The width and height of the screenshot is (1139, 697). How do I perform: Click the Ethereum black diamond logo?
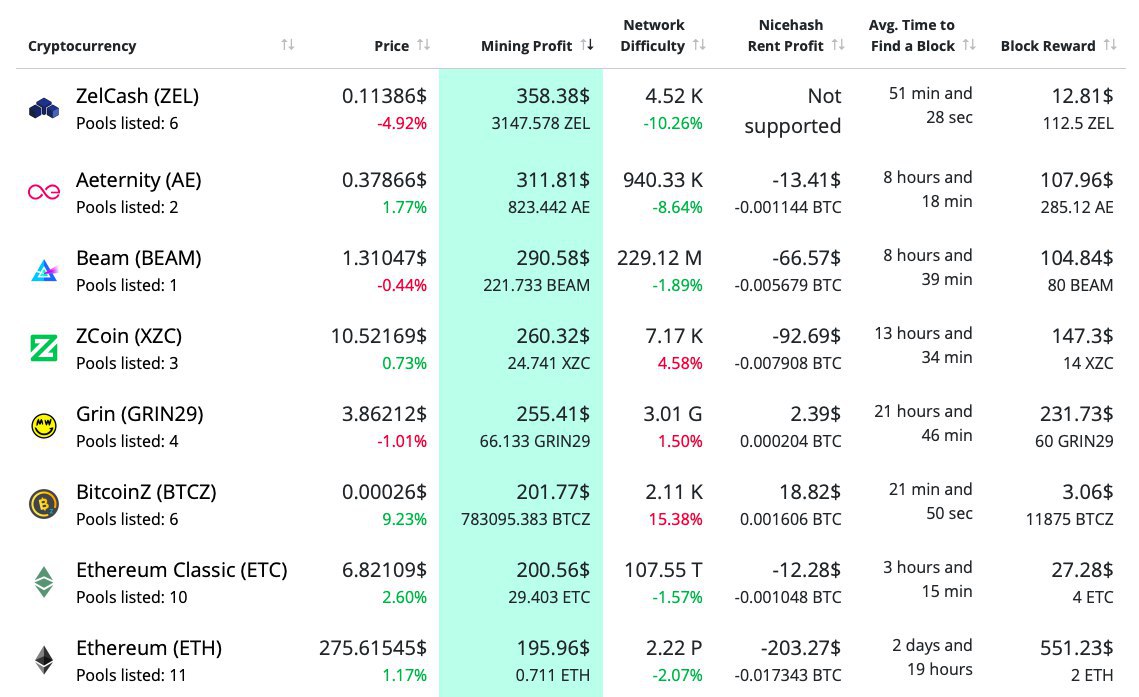(x=44, y=659)
